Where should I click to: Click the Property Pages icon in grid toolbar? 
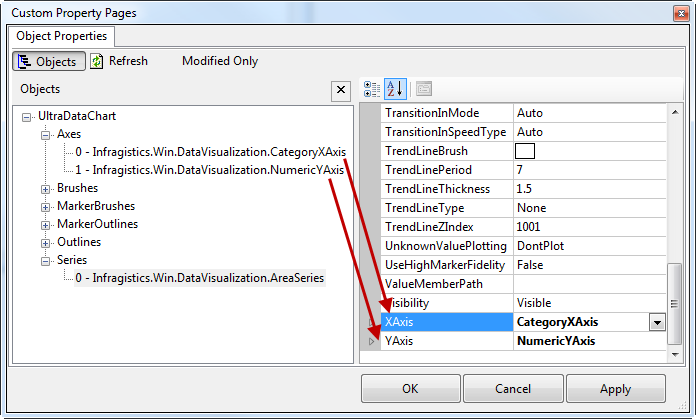point(423,88)
